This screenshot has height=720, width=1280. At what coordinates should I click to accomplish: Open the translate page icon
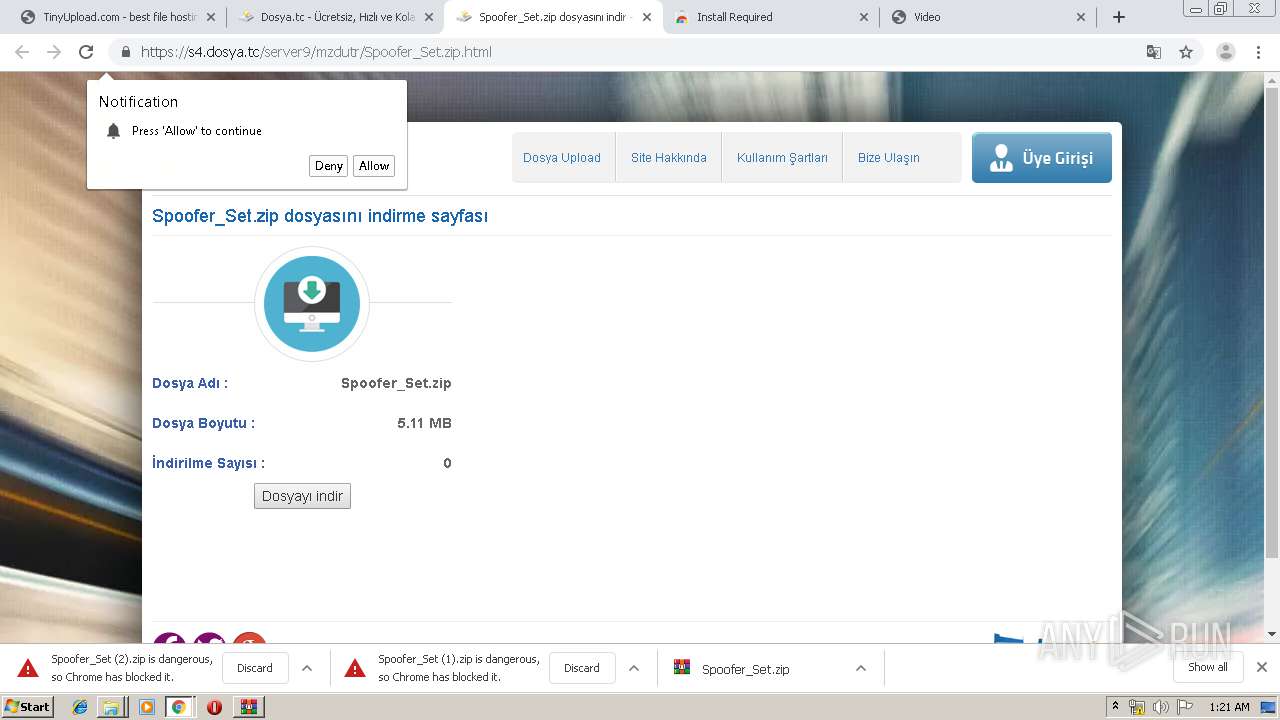[1154, 52]
